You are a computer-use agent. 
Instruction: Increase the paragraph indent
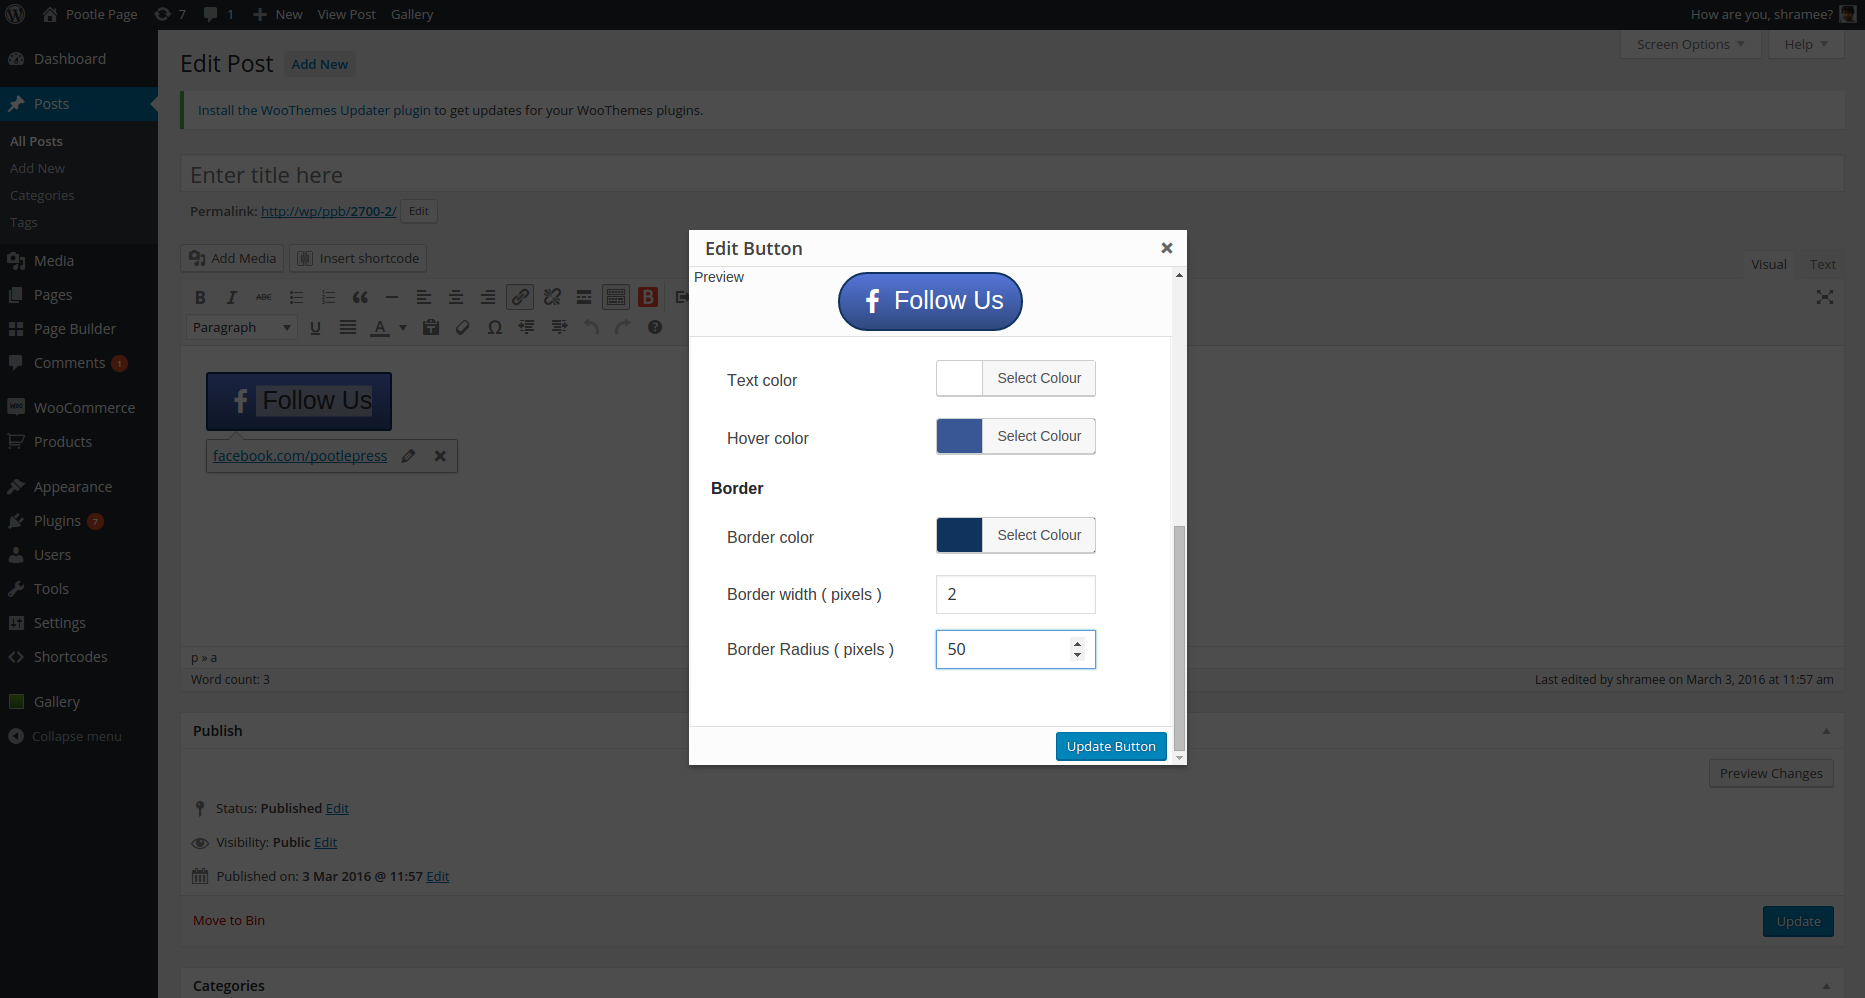pos(559,327)
